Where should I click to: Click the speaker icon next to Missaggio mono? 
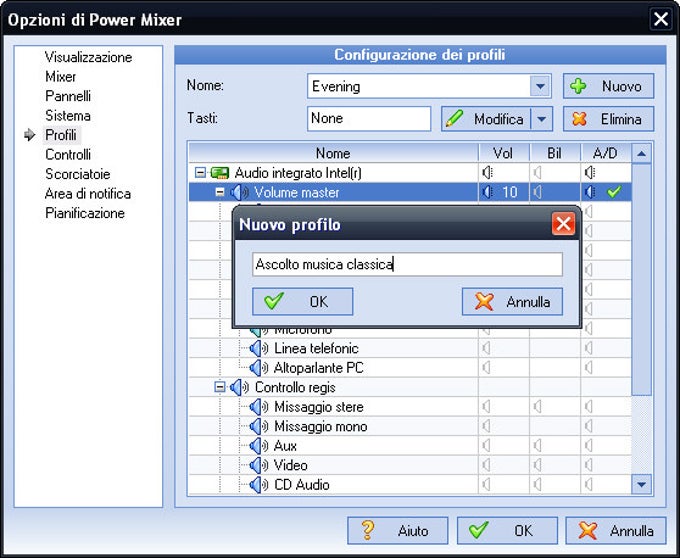point(259,426)
